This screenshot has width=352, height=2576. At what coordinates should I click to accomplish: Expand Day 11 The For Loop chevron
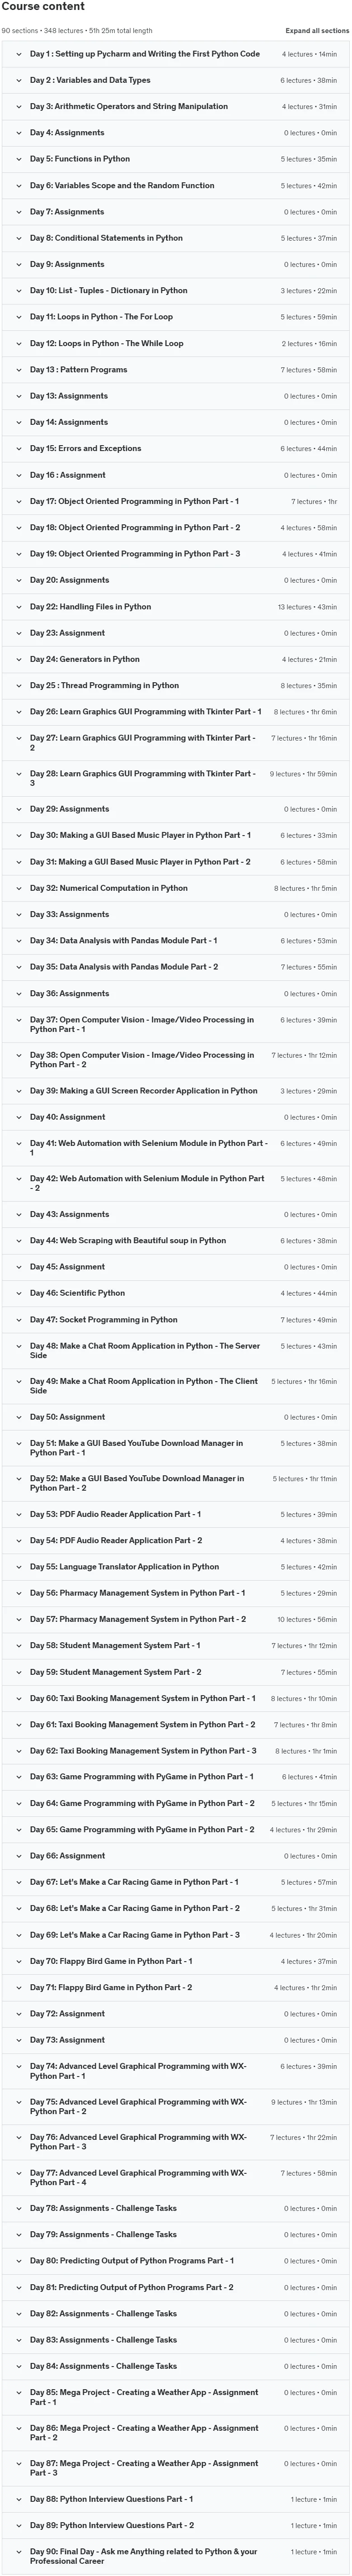click(x=18, y=317)
